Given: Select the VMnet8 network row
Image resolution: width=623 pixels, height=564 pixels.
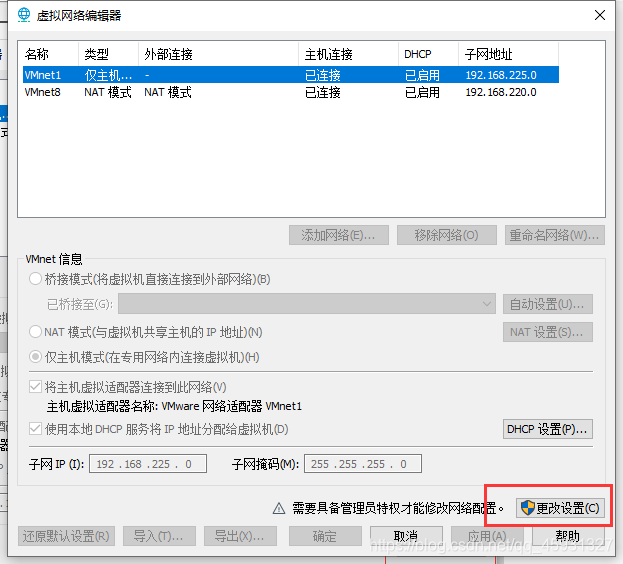Looking at the screenshot, I should (291, 92).
